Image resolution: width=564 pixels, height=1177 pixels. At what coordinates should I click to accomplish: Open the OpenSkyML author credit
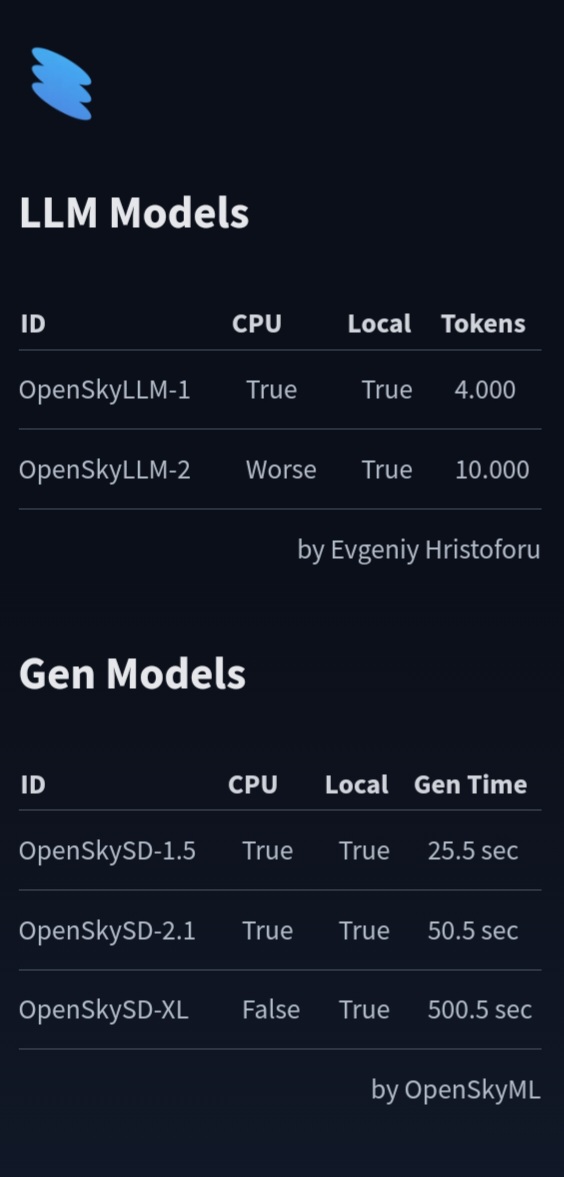click(455, 1089)
